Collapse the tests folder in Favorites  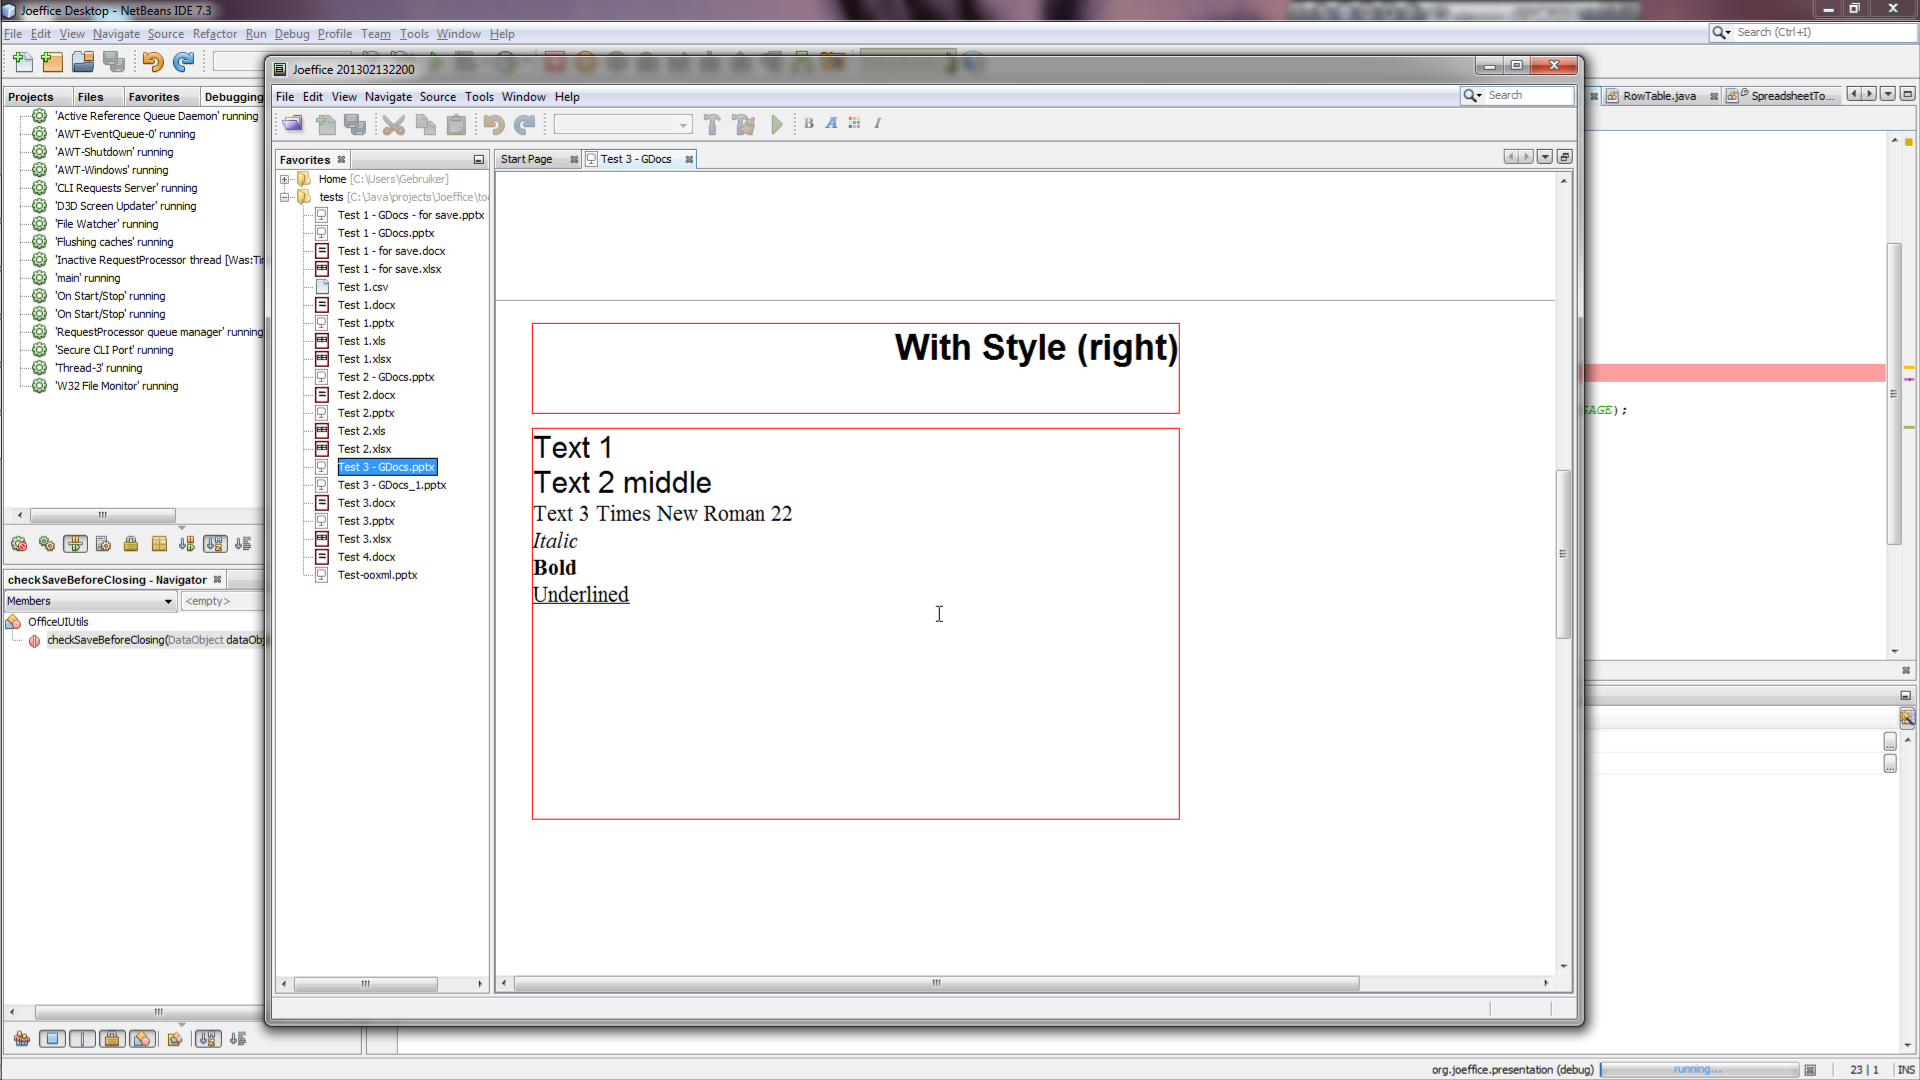pyautogui.click(x=285, y=197)
